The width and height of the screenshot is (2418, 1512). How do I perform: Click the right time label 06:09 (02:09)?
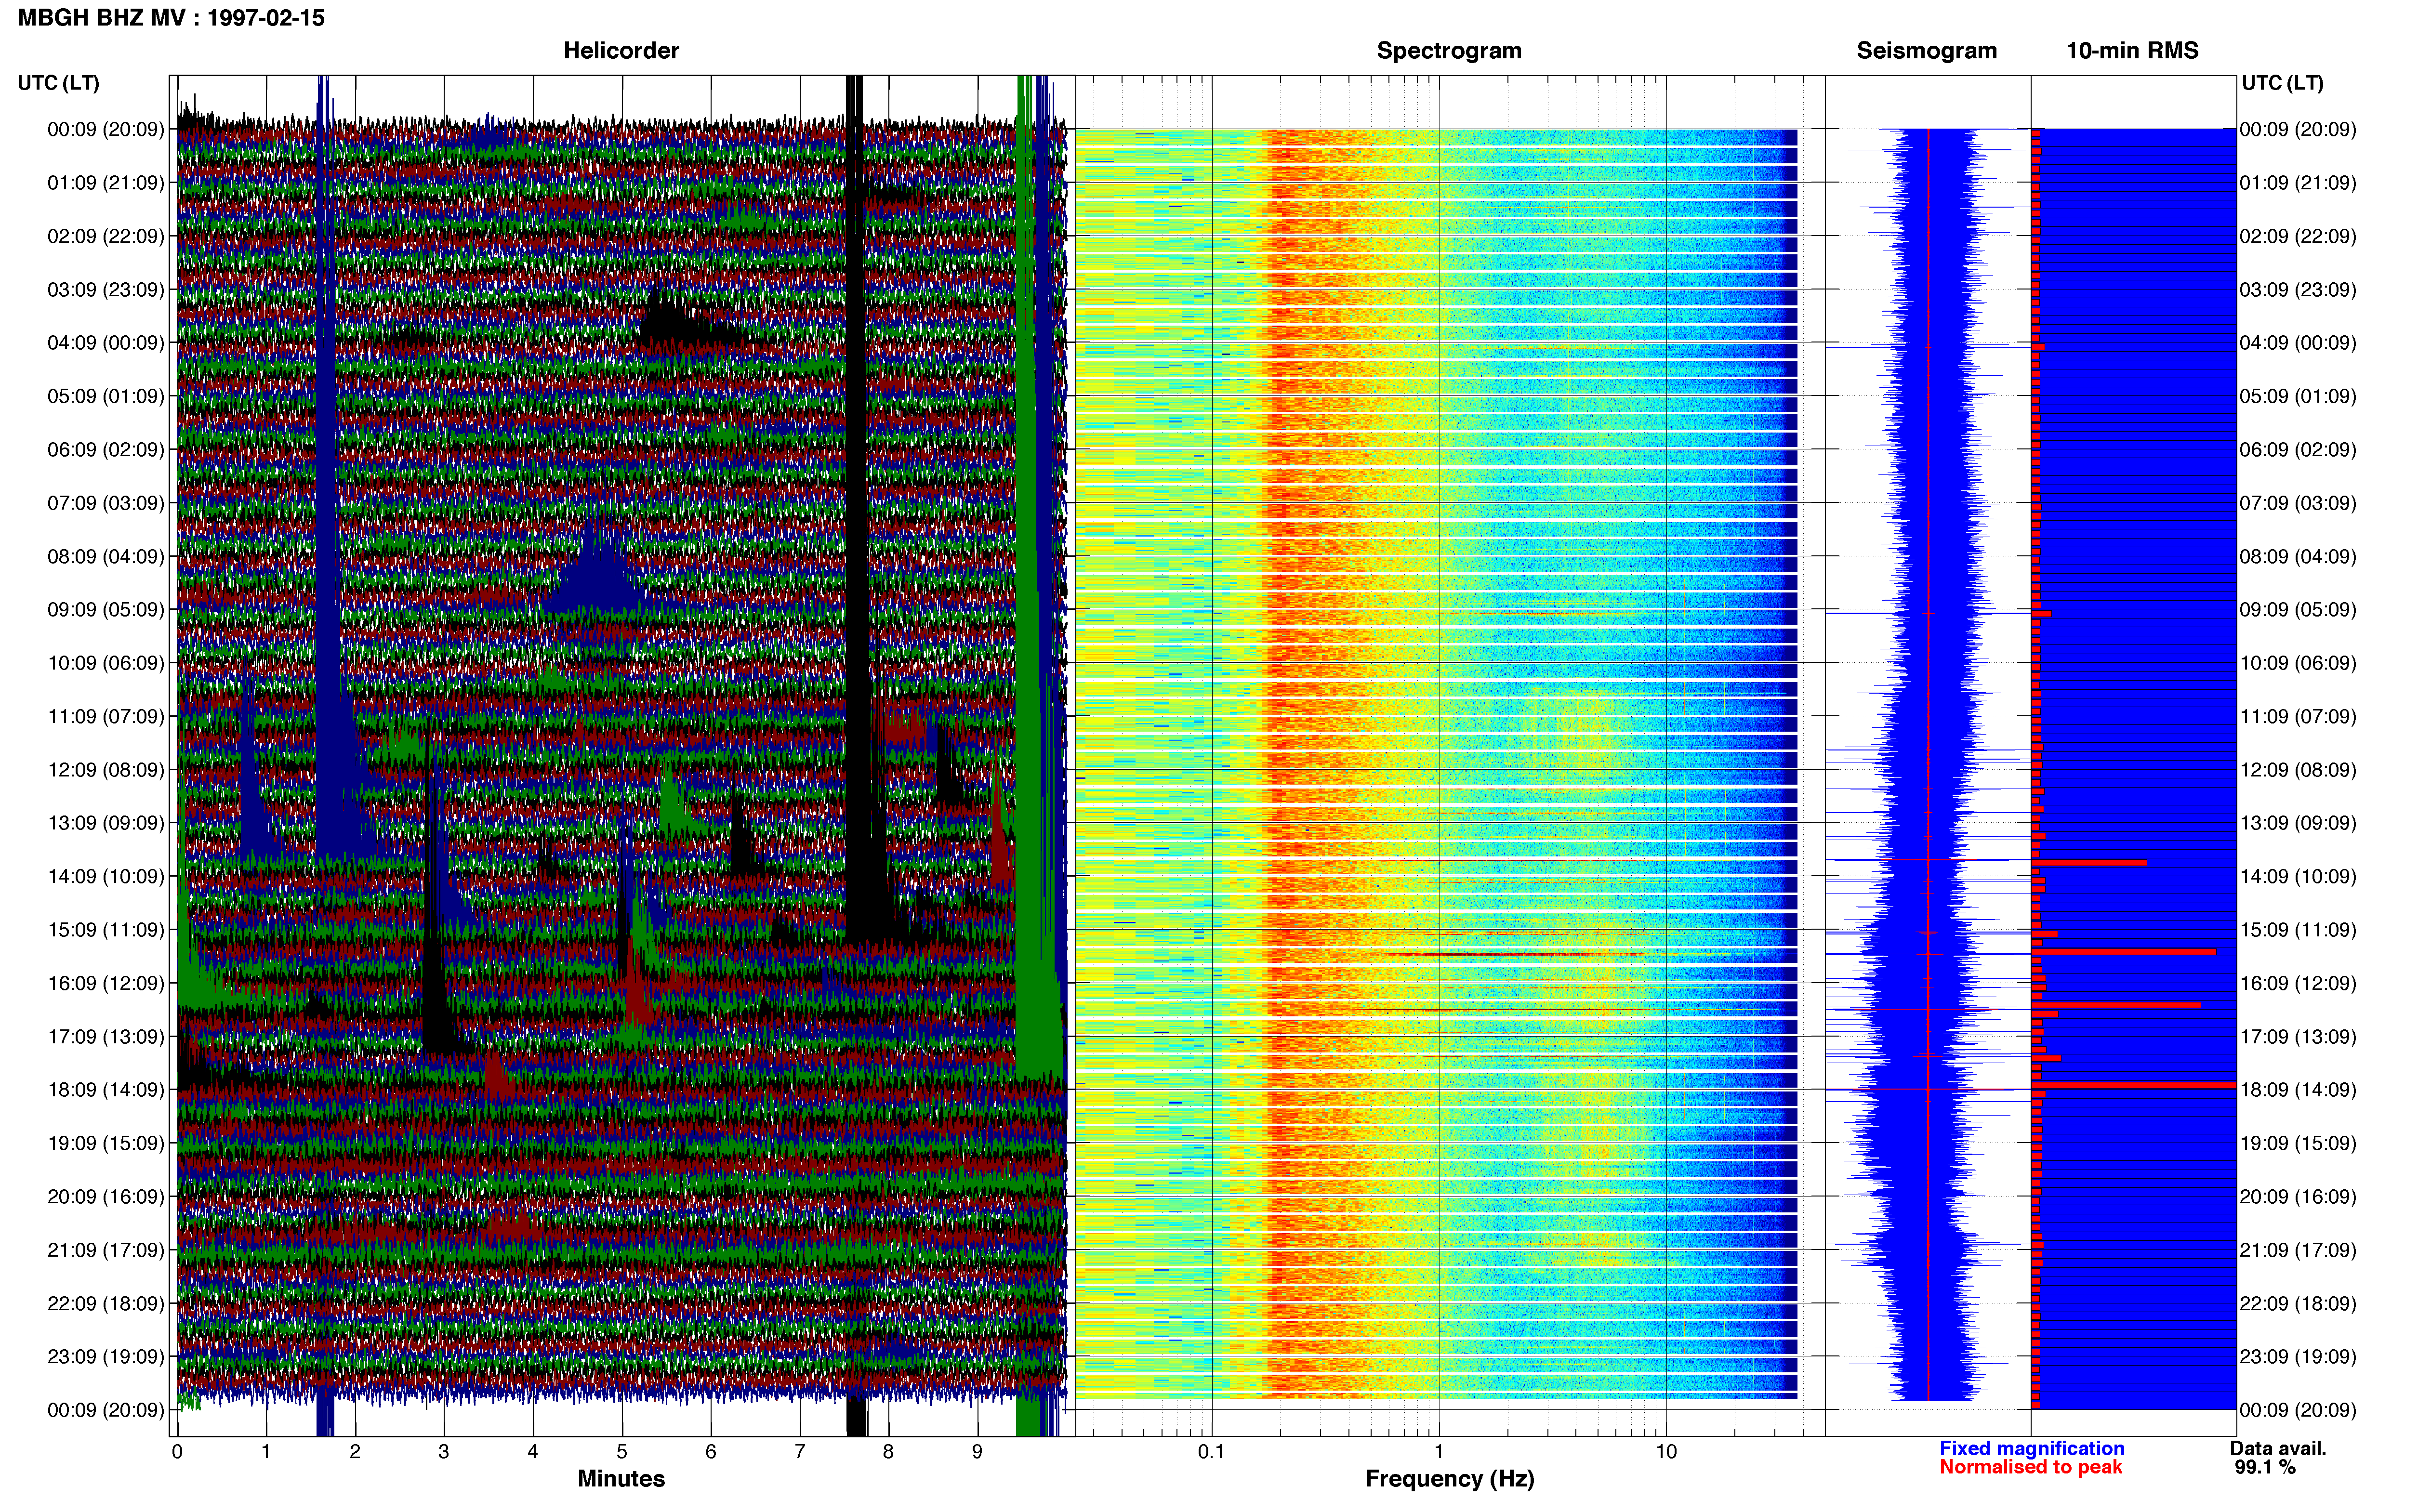(2298, 450)
